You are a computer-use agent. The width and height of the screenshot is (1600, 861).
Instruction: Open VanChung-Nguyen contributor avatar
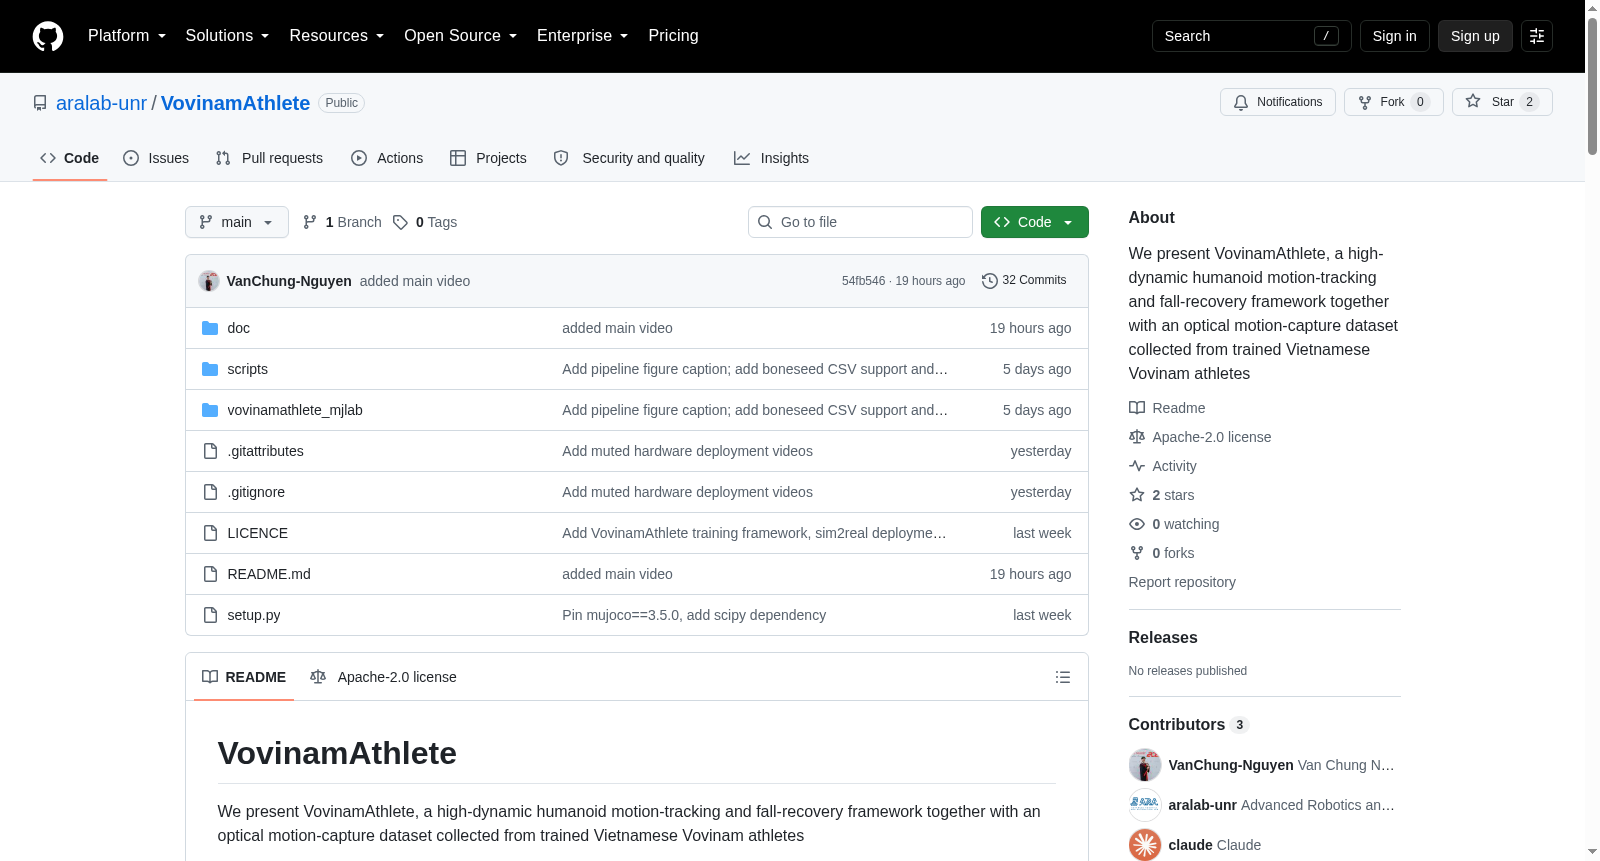(x=1145, y=765)
